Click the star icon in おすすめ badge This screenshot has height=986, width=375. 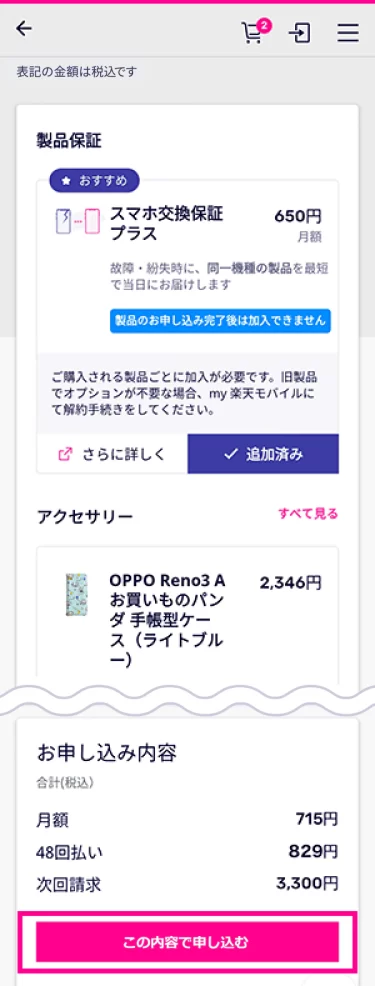tap(67, 182)
